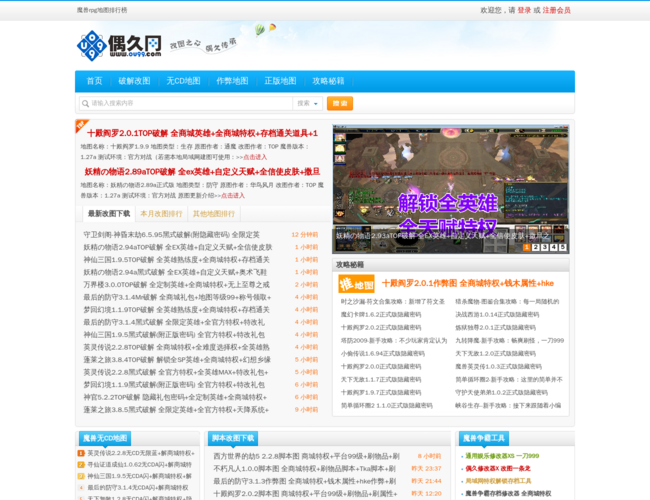Screen dimensions: 650x500
Task: Open 决战西游1.0.14正式版隐藏密码
Action: click(x=497, y=315)
